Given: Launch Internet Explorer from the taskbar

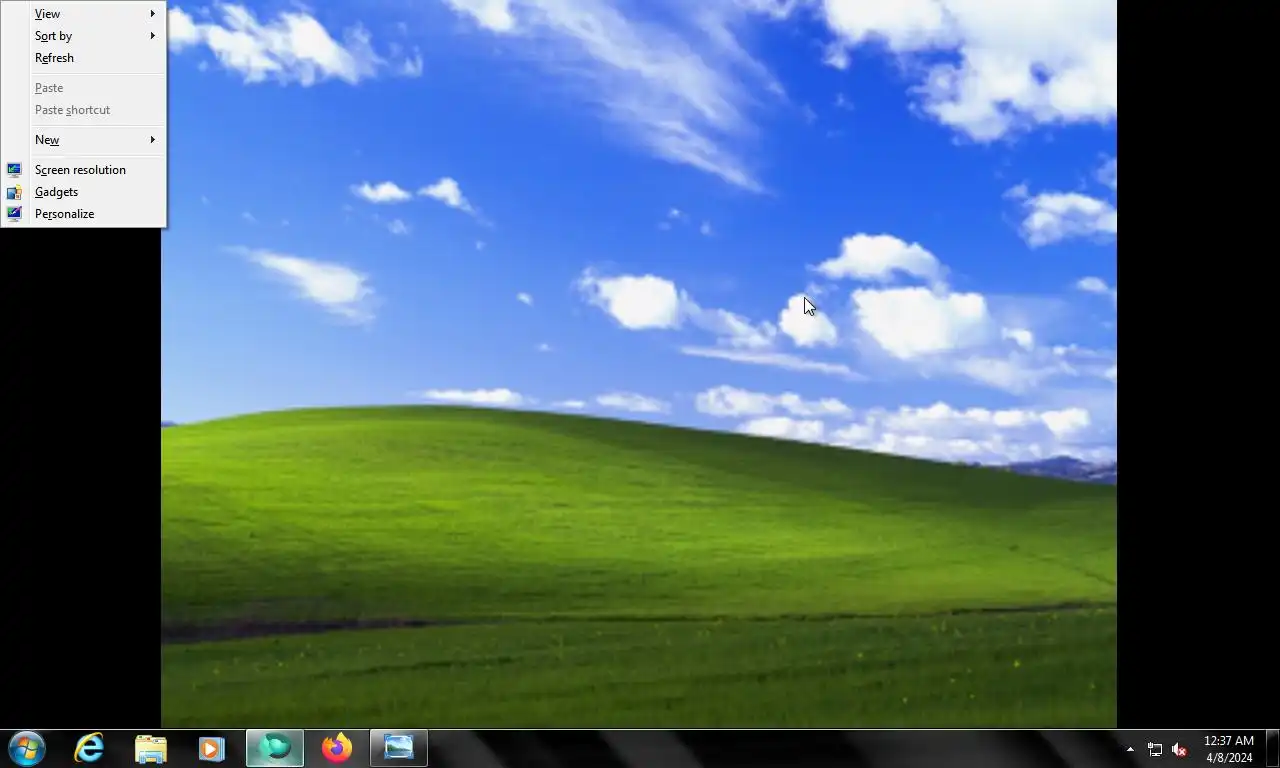Looking at the screenshot, I should point(89,748).
